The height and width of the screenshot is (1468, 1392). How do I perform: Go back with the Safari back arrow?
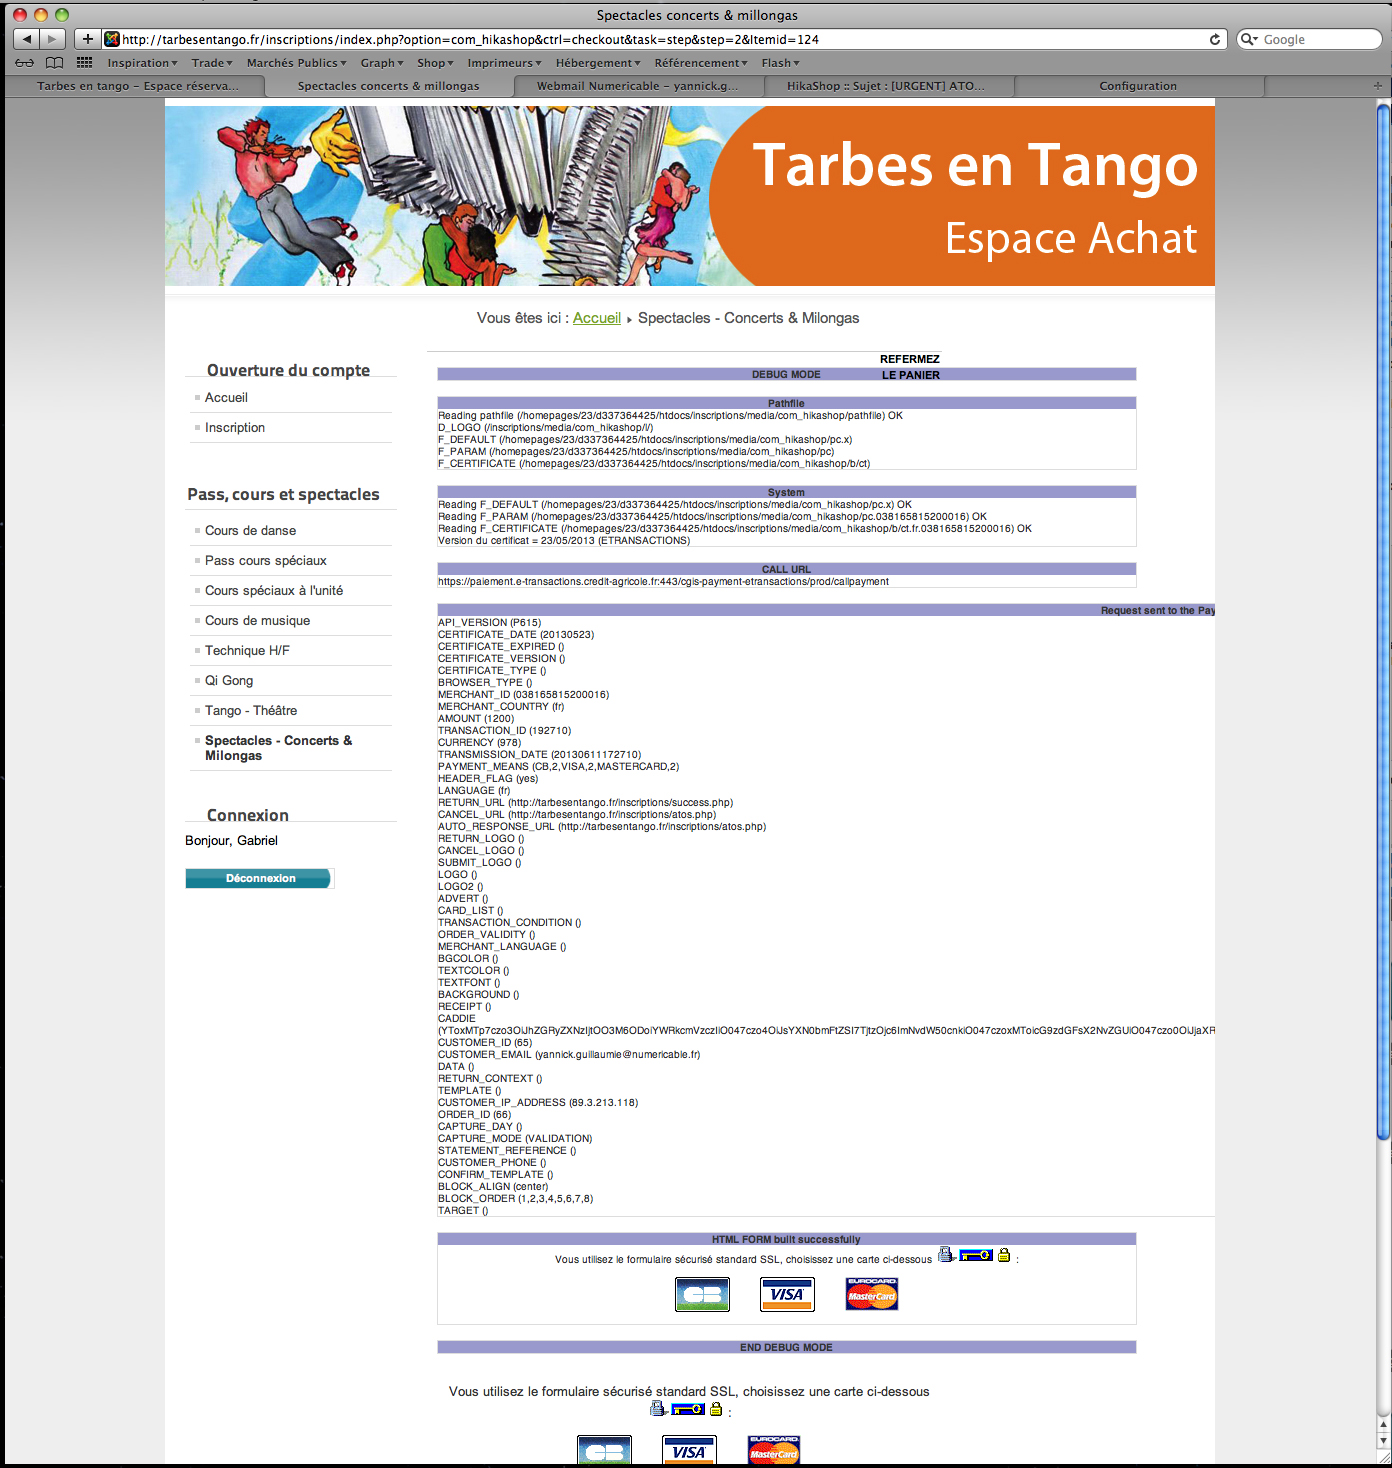[27, 39]
